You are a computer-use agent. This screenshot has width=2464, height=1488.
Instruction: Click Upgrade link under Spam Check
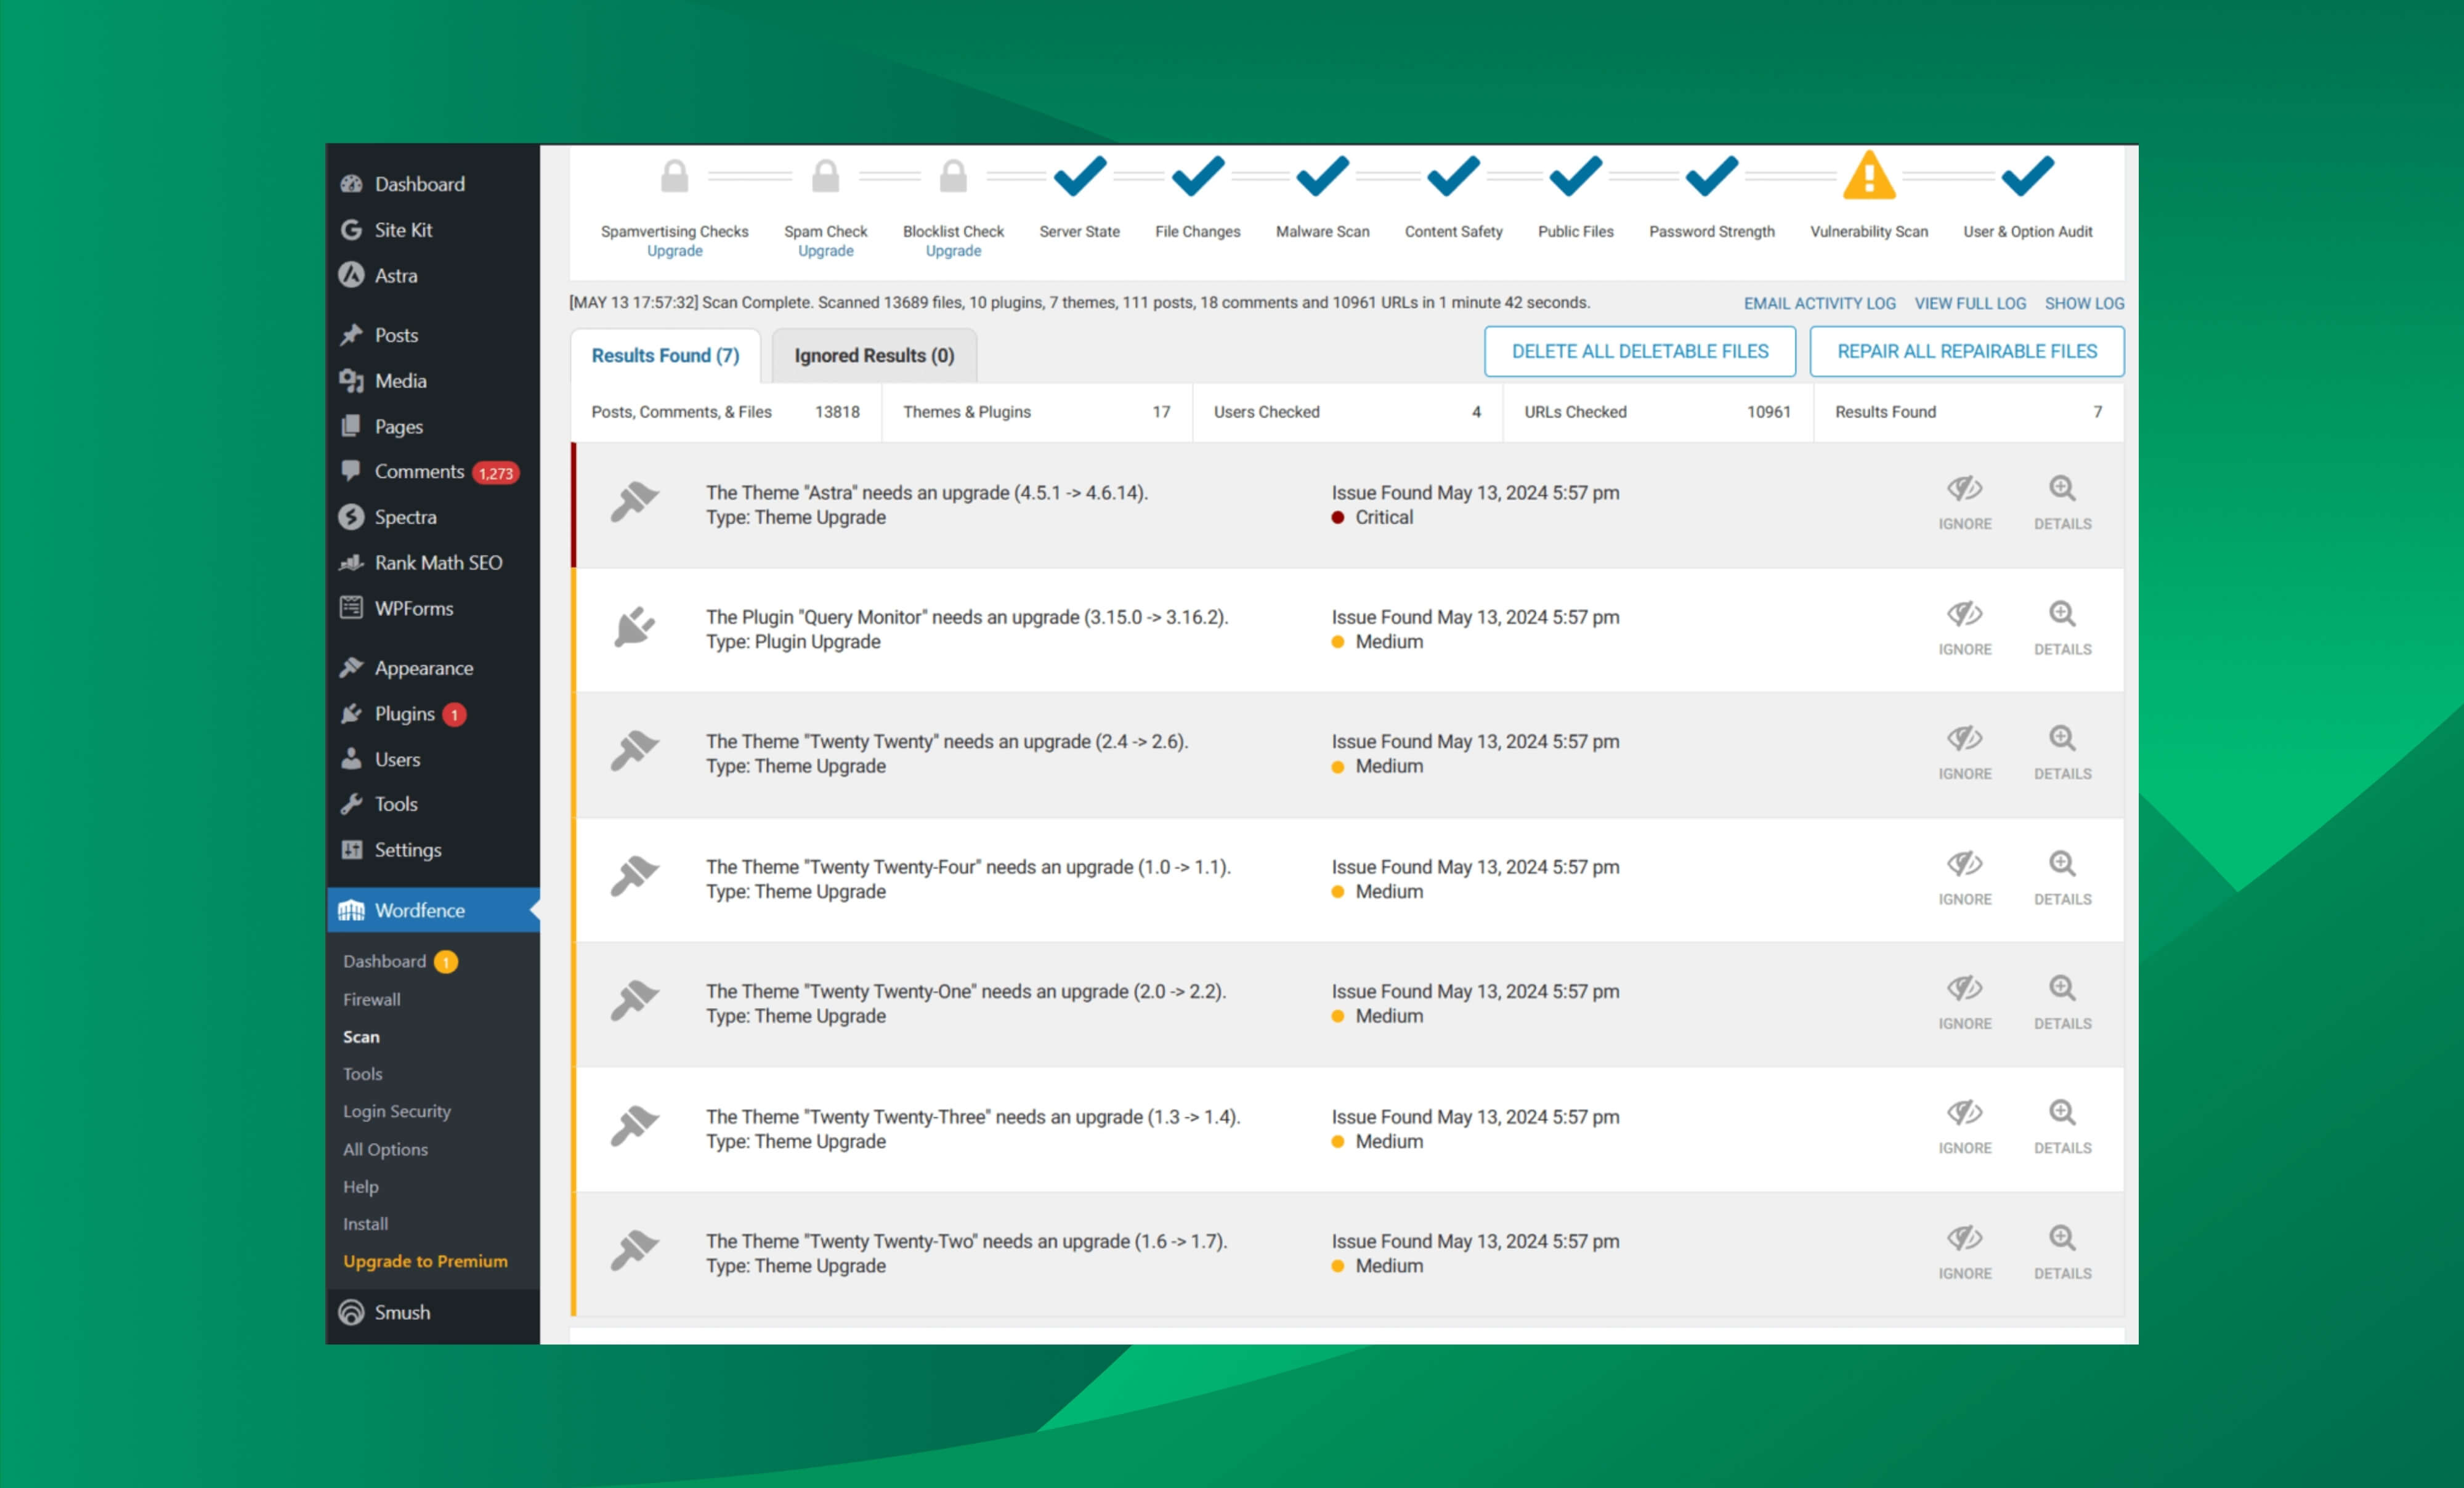click(825, 251)
